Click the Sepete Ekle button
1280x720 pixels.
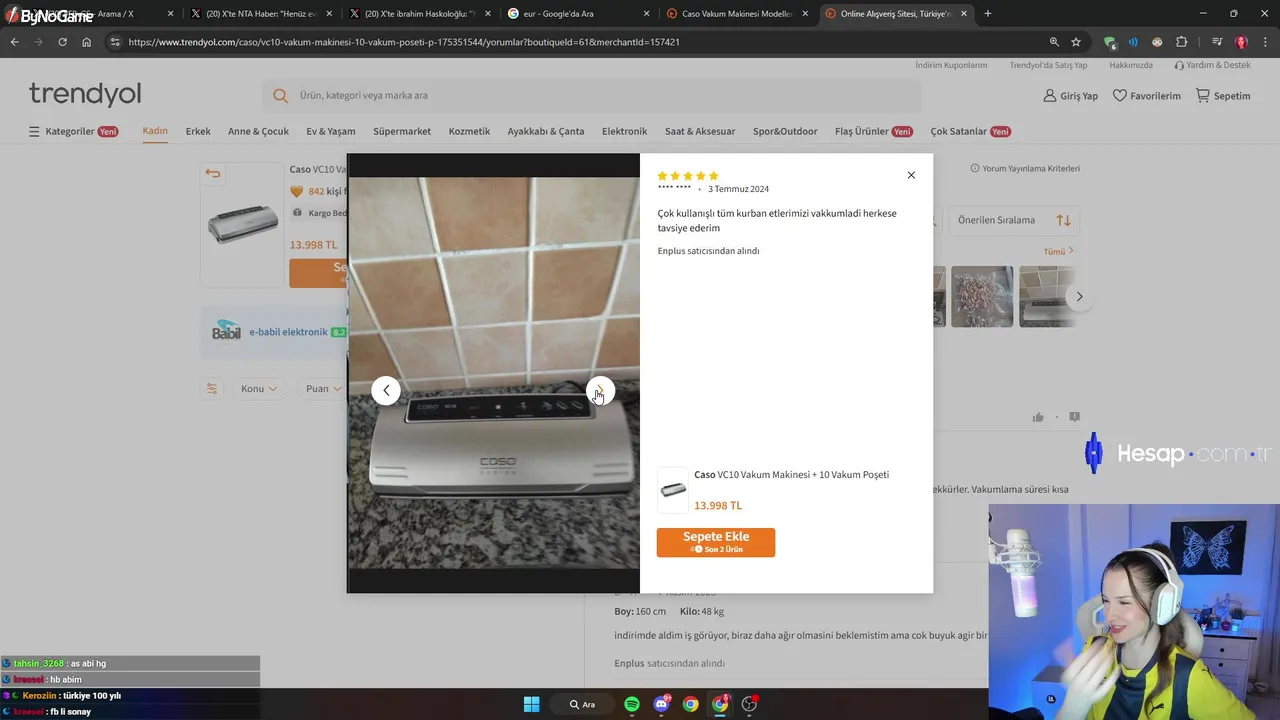point(716,542)
